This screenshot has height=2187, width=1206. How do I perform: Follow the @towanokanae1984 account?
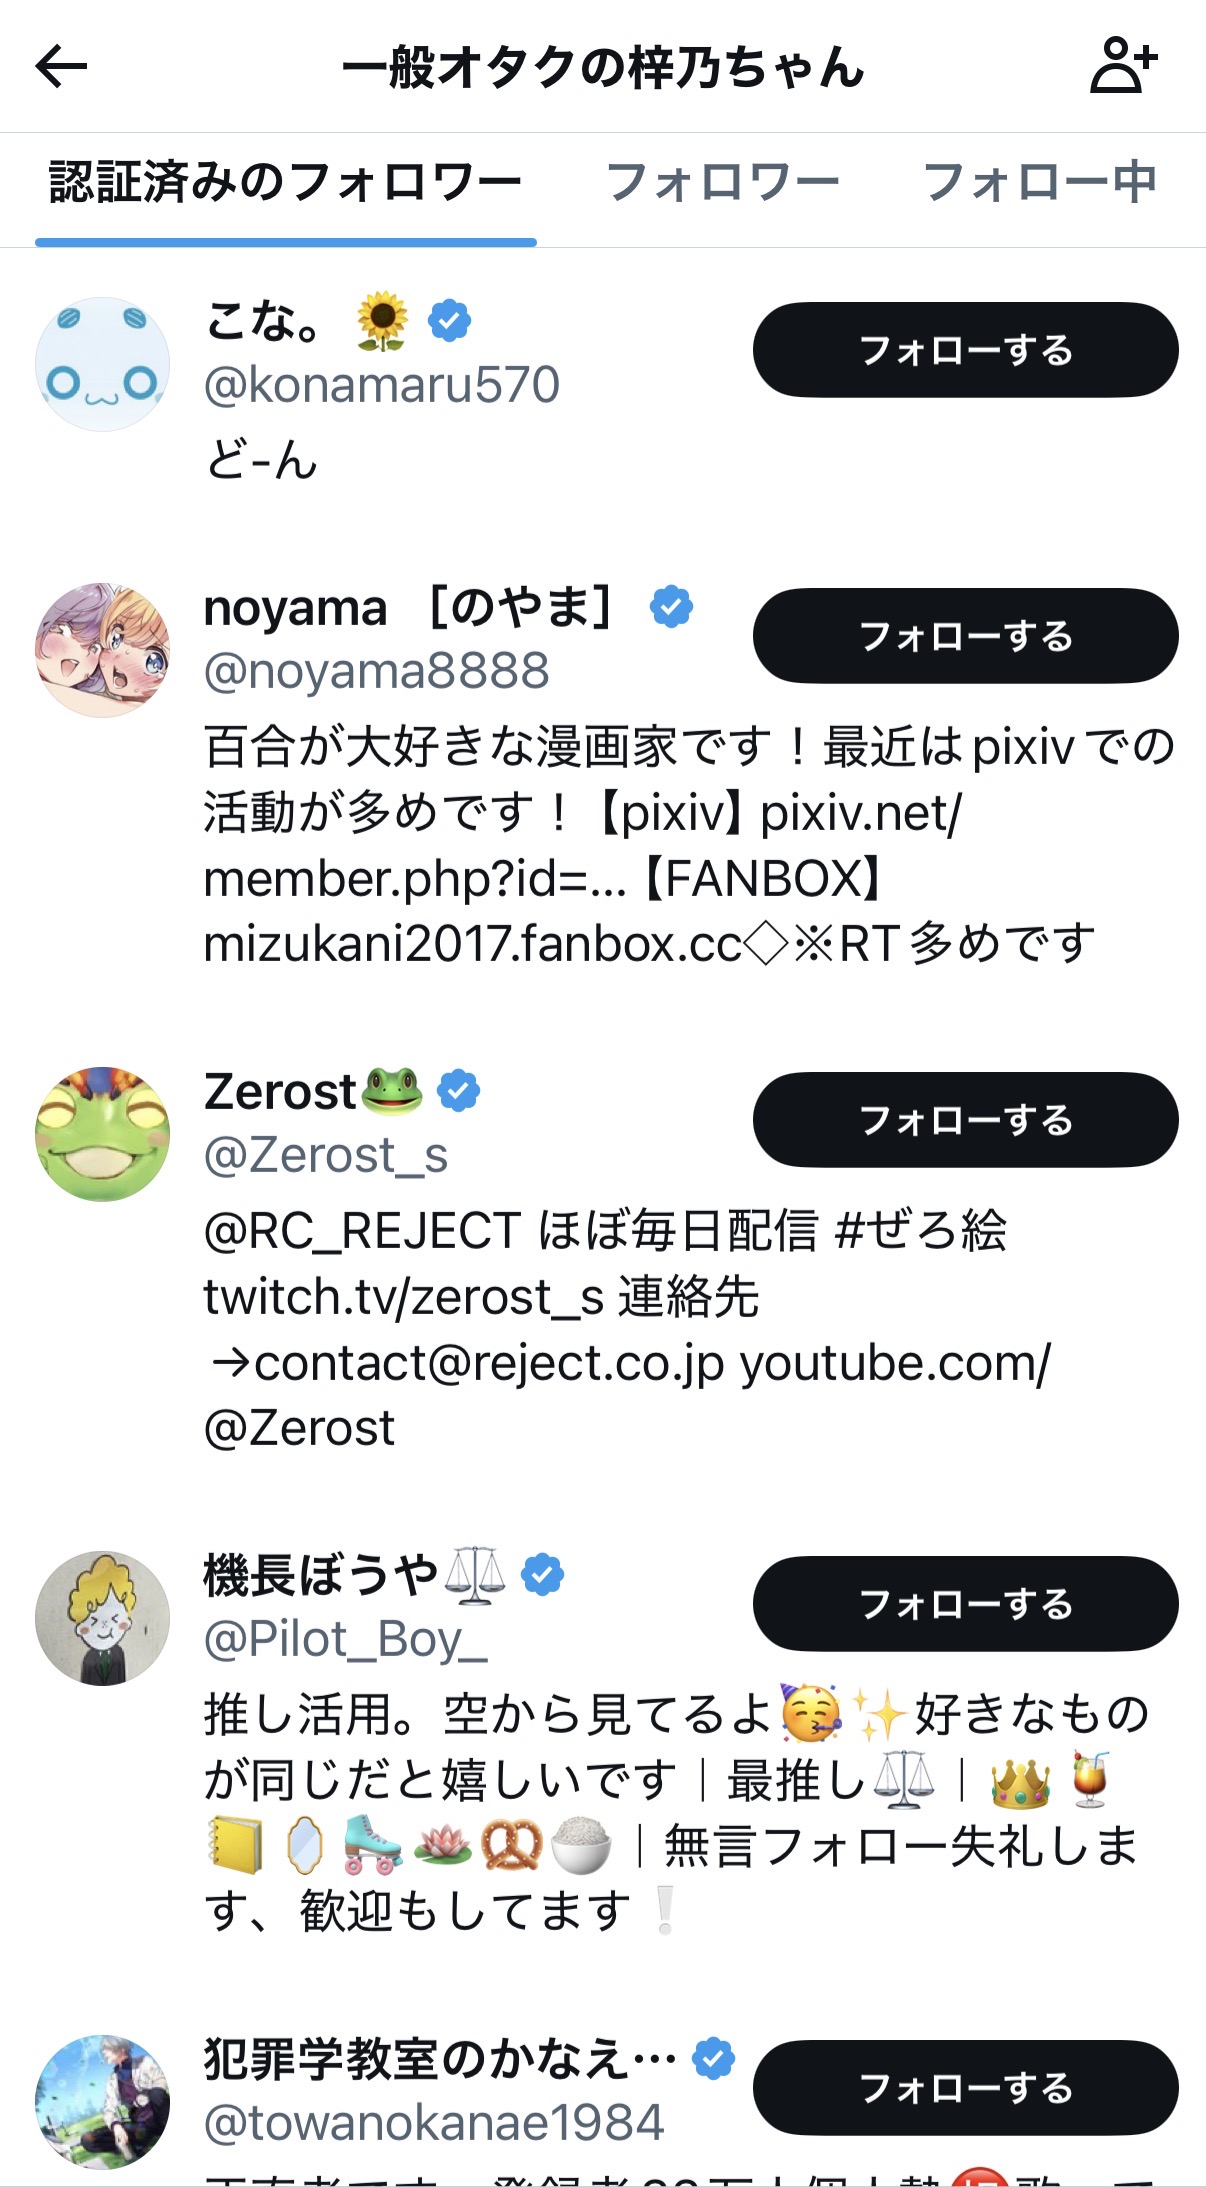(965, 2088)
